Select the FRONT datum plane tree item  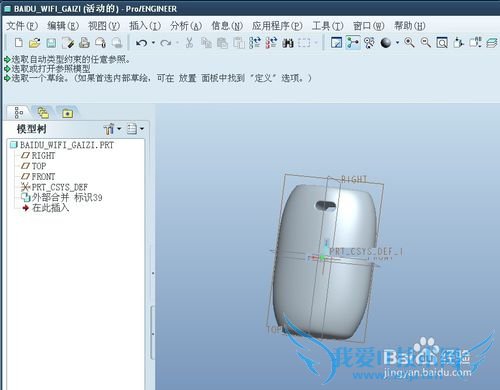tap(38, 177)
